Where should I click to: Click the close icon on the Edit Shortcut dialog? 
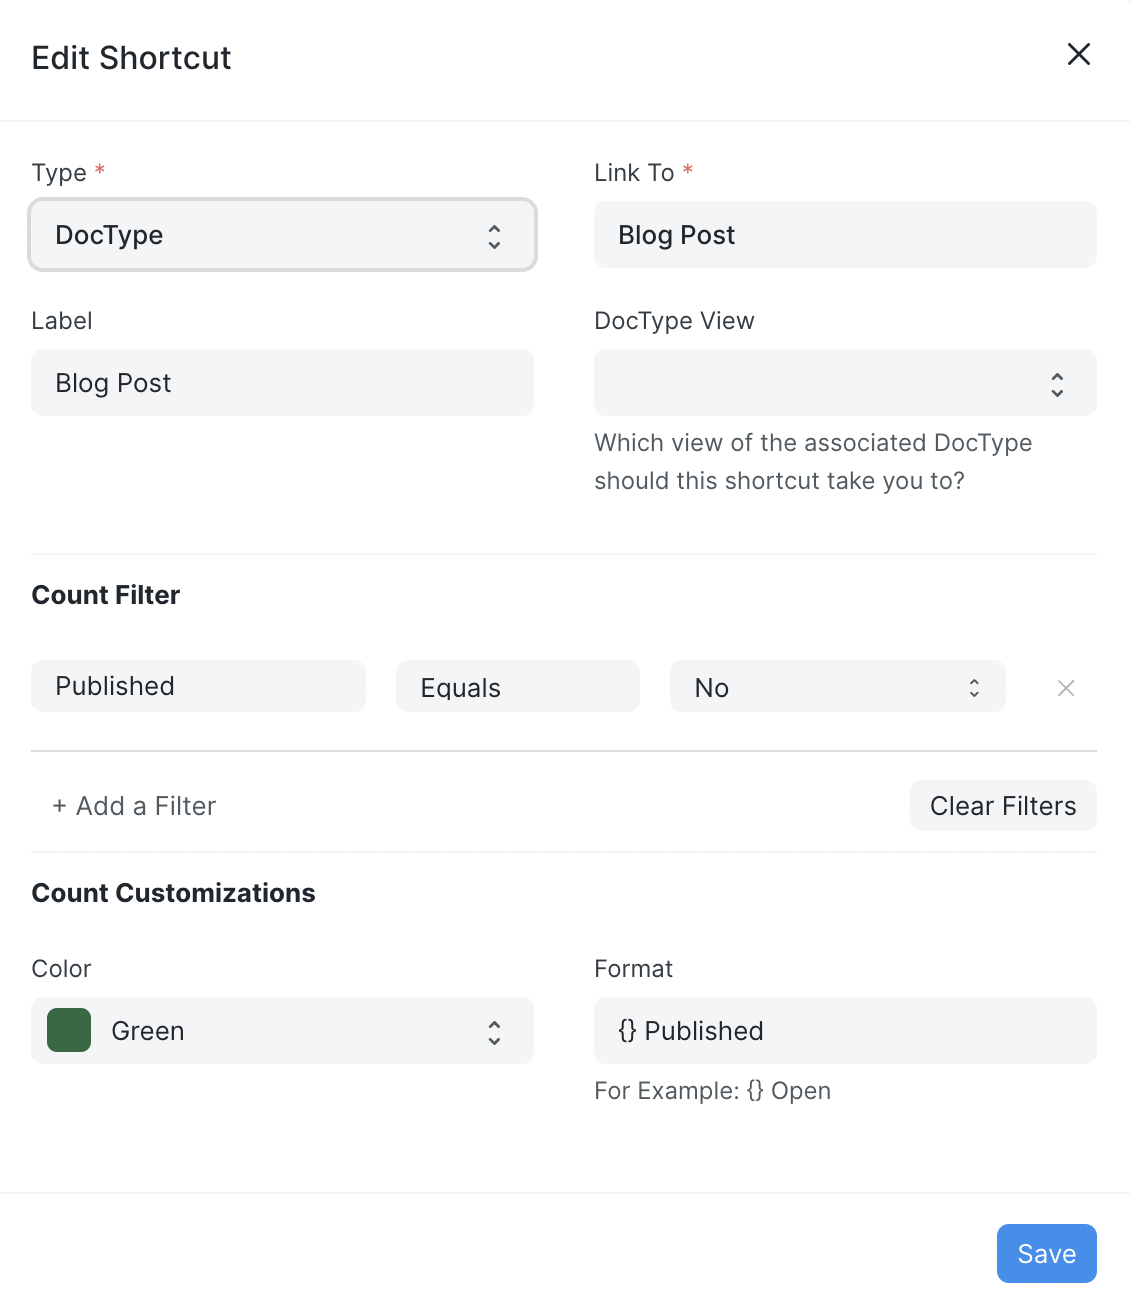(1079, 55)
